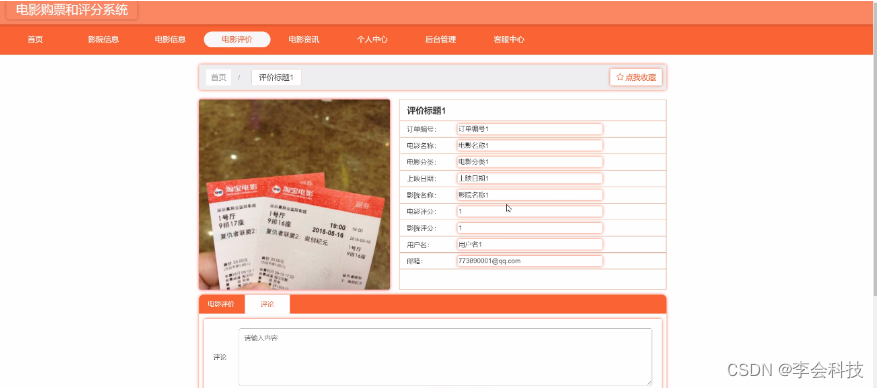The width and height of the screenshot is (879, 388).
Task: Click the 评论 label beside the textarea
Action: pyautogui.click(x=220, y=357)
